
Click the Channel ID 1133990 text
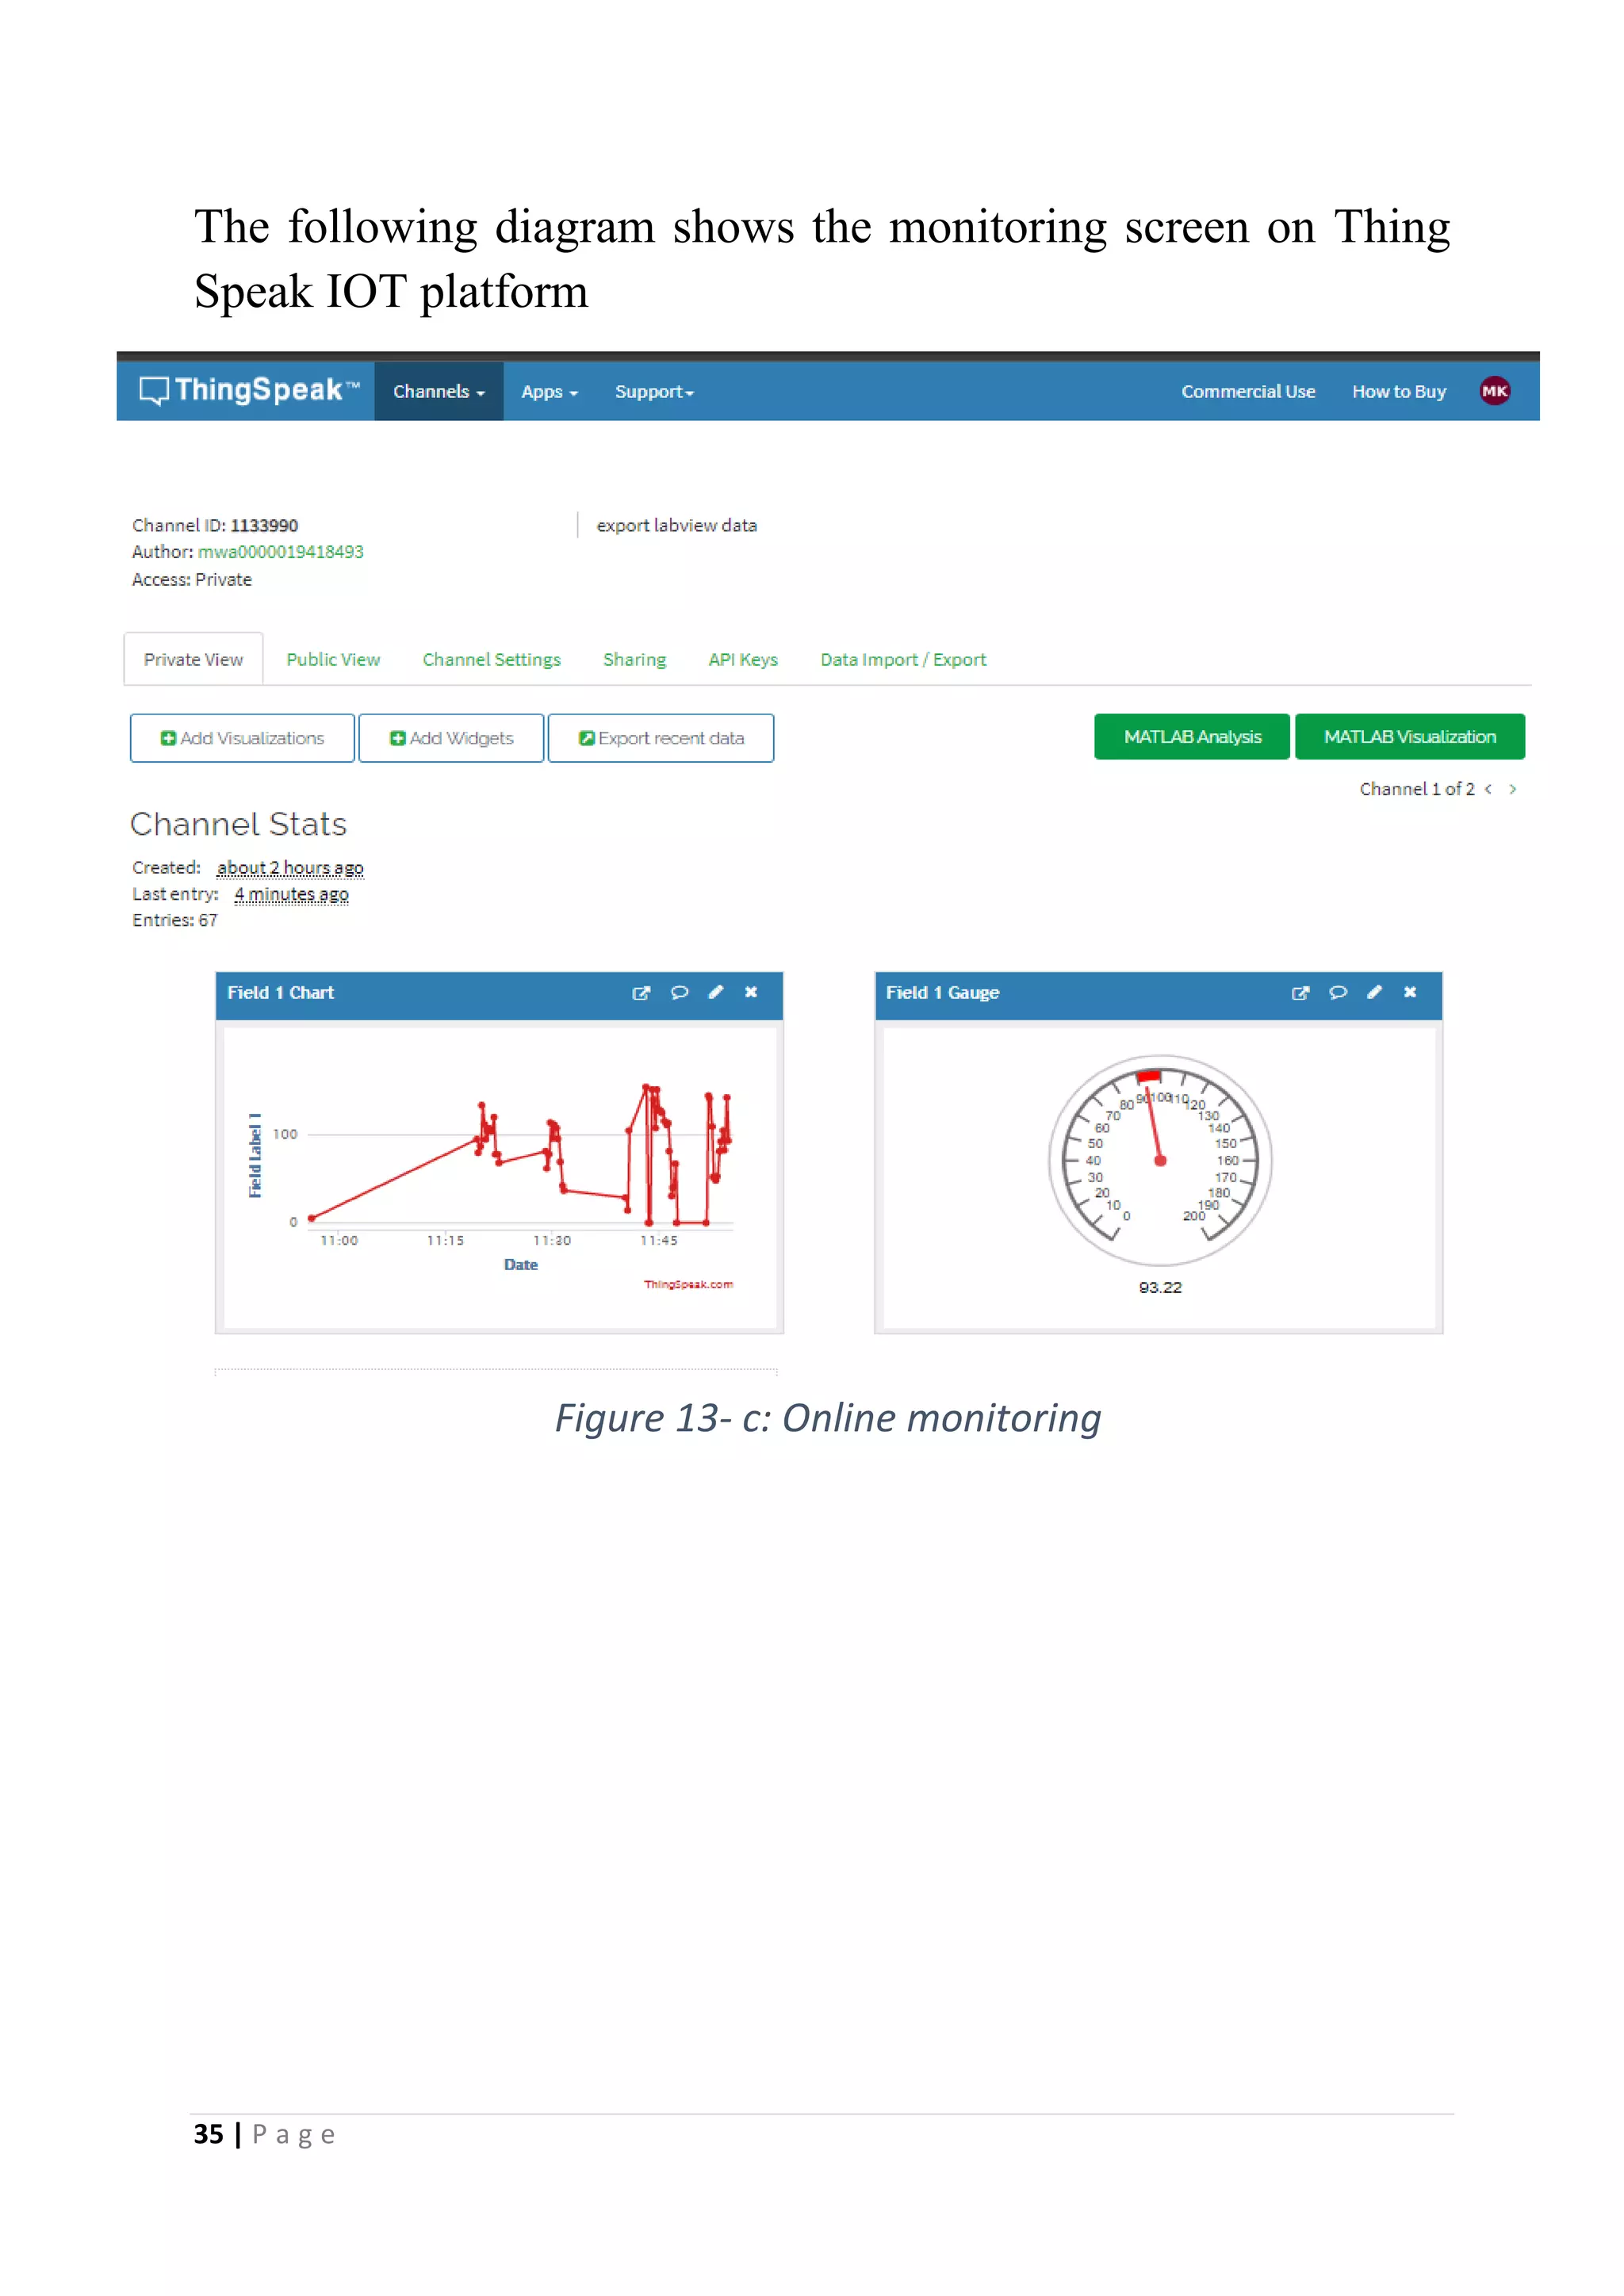pos(215,525)
